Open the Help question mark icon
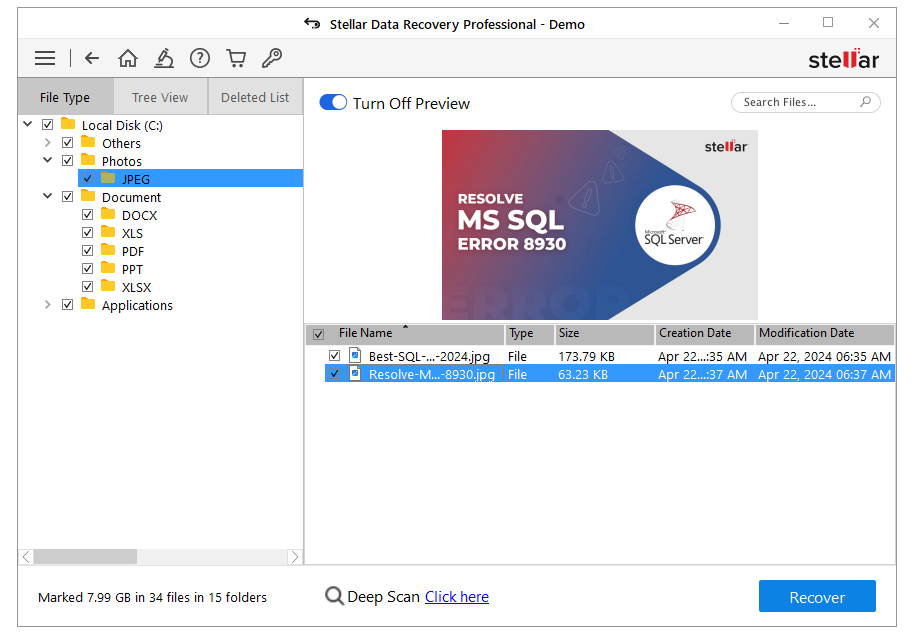Image resolution: width=913 pixels, height=634 pixels. (x=200, y=58)
